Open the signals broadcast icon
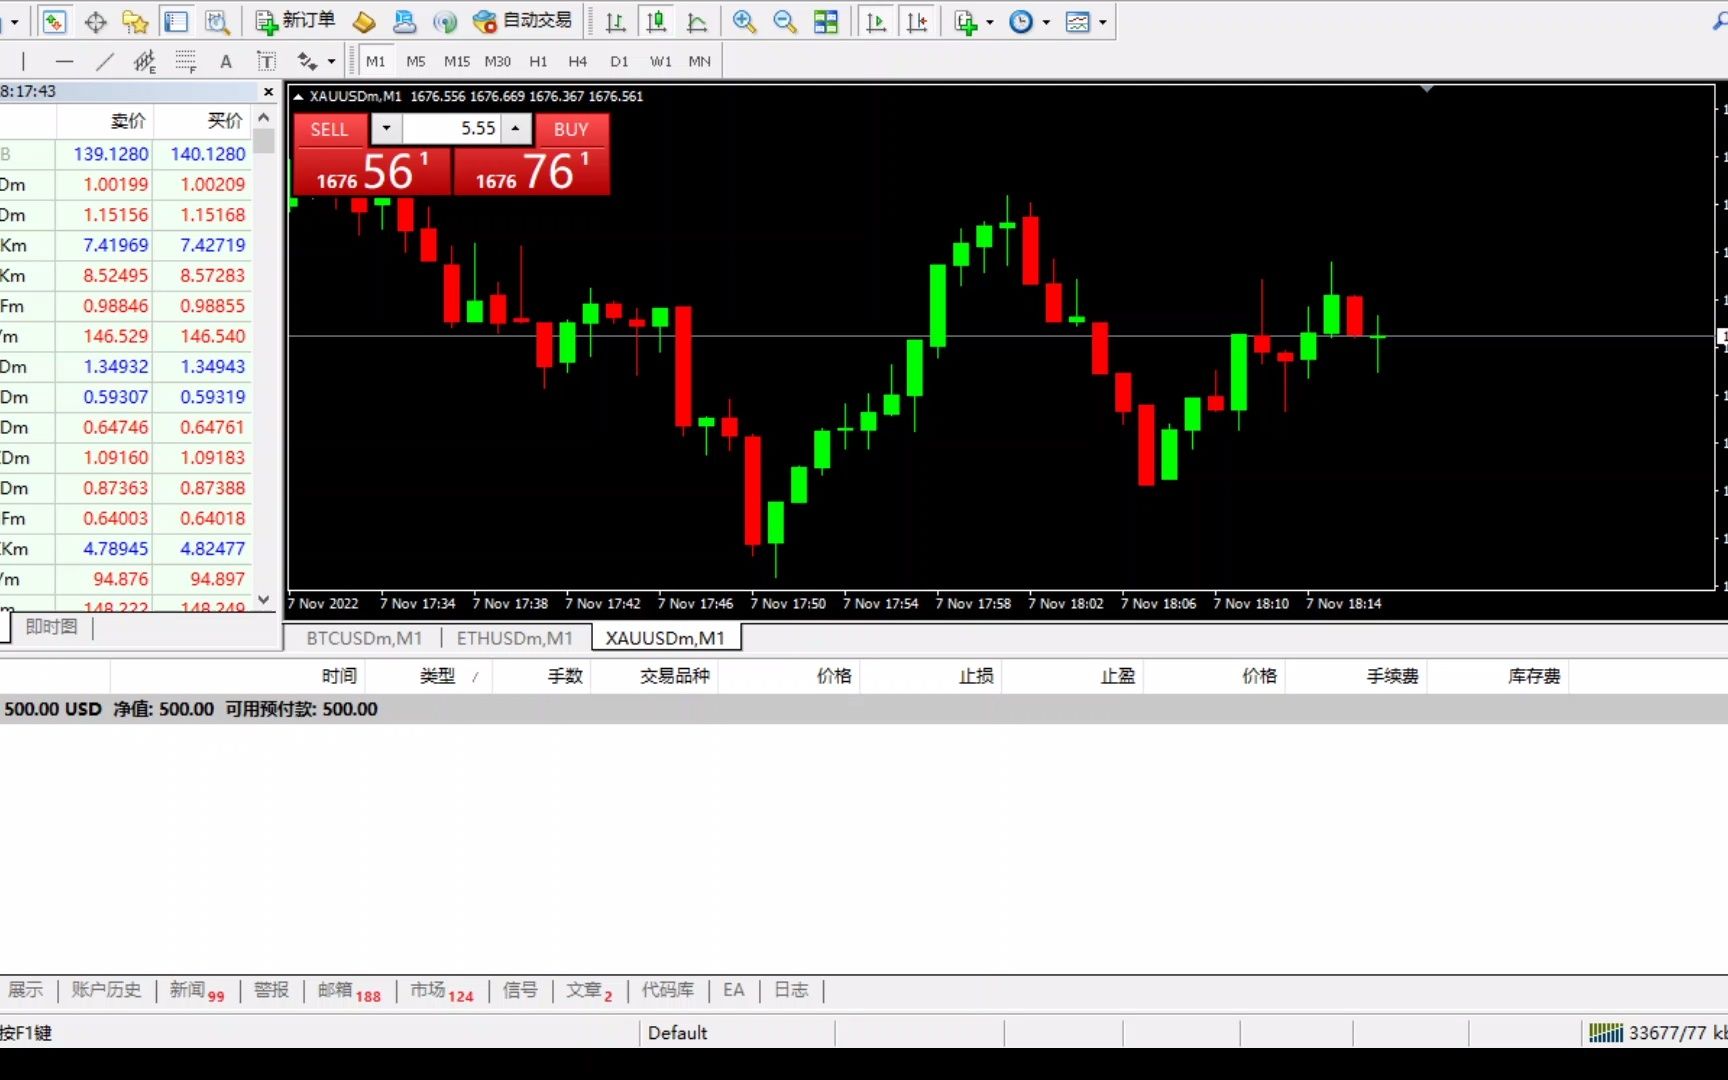 [445, 21]
